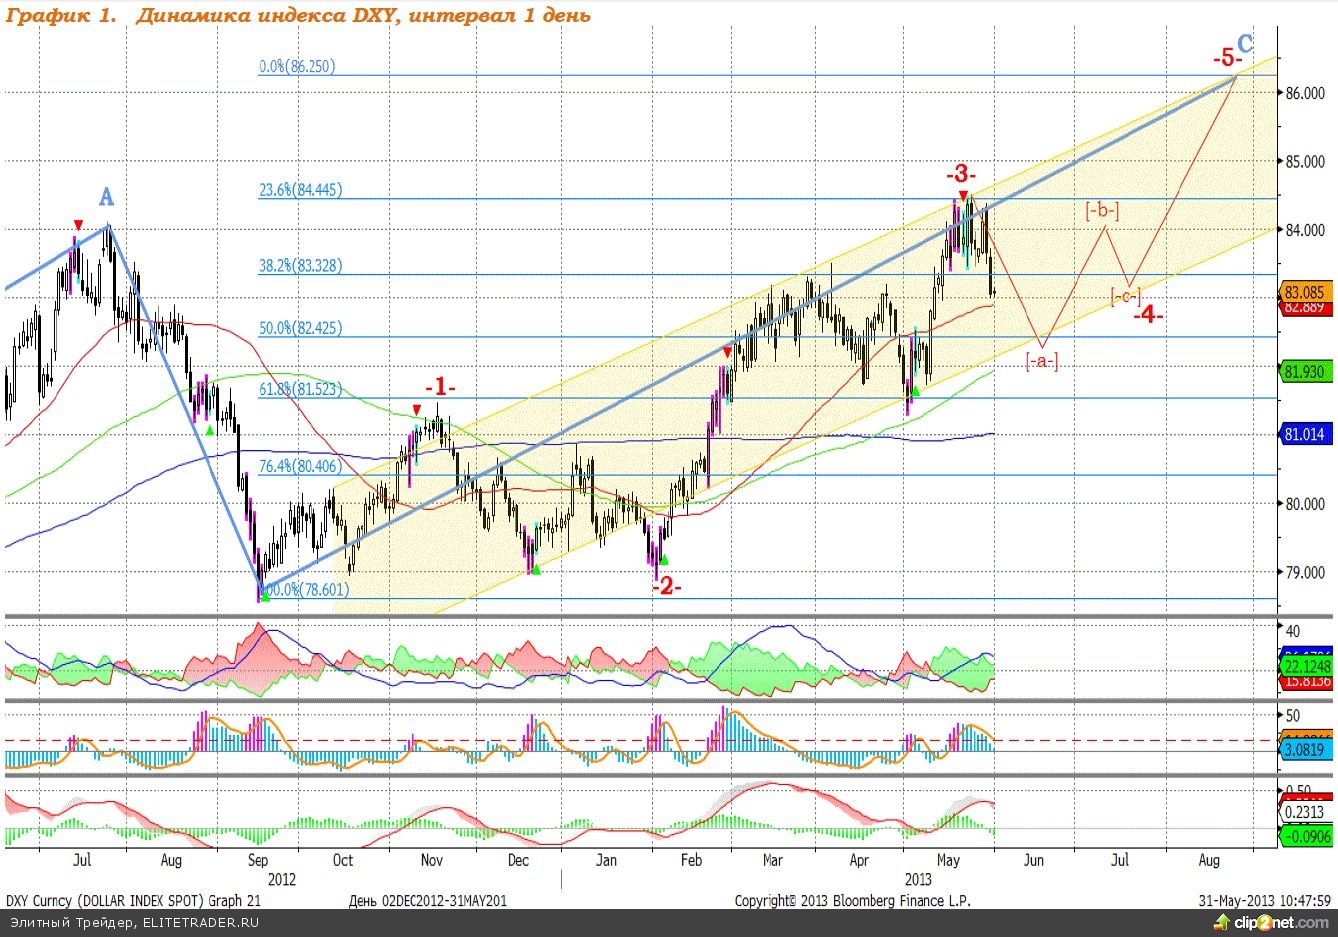Click the [-a-] projected wave label
This screenshot has width=1338, height=937.
coord(1041,361)
